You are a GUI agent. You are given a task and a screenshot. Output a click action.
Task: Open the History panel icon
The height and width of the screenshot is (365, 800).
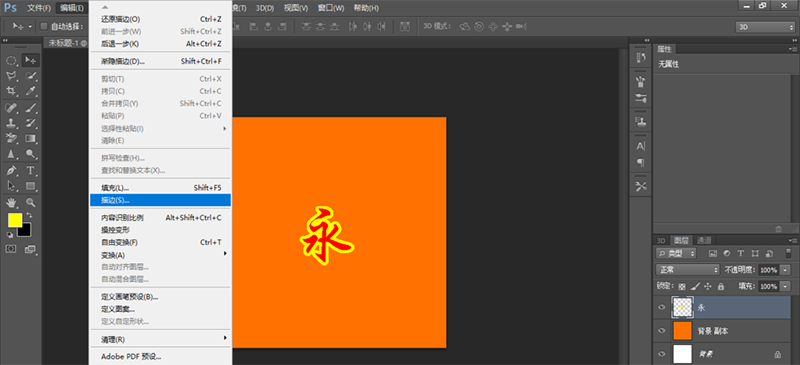coord(641,58)
